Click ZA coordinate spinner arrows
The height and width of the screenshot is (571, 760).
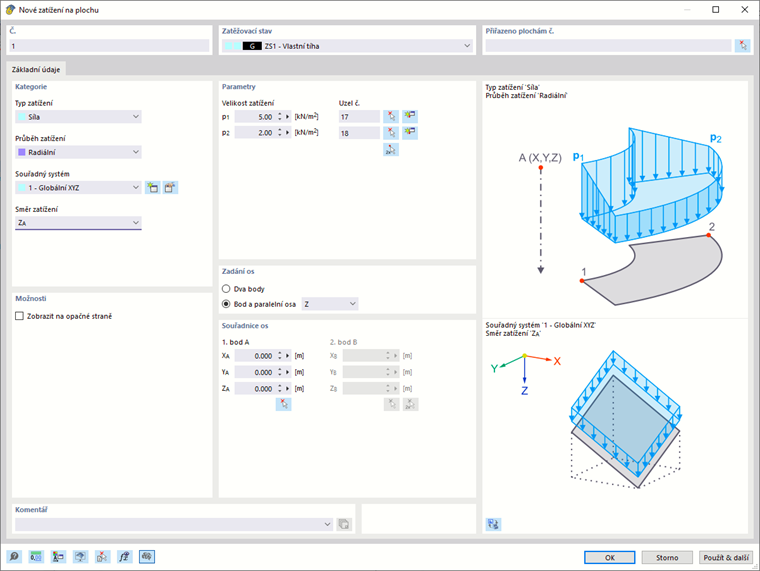coord(280,389)
